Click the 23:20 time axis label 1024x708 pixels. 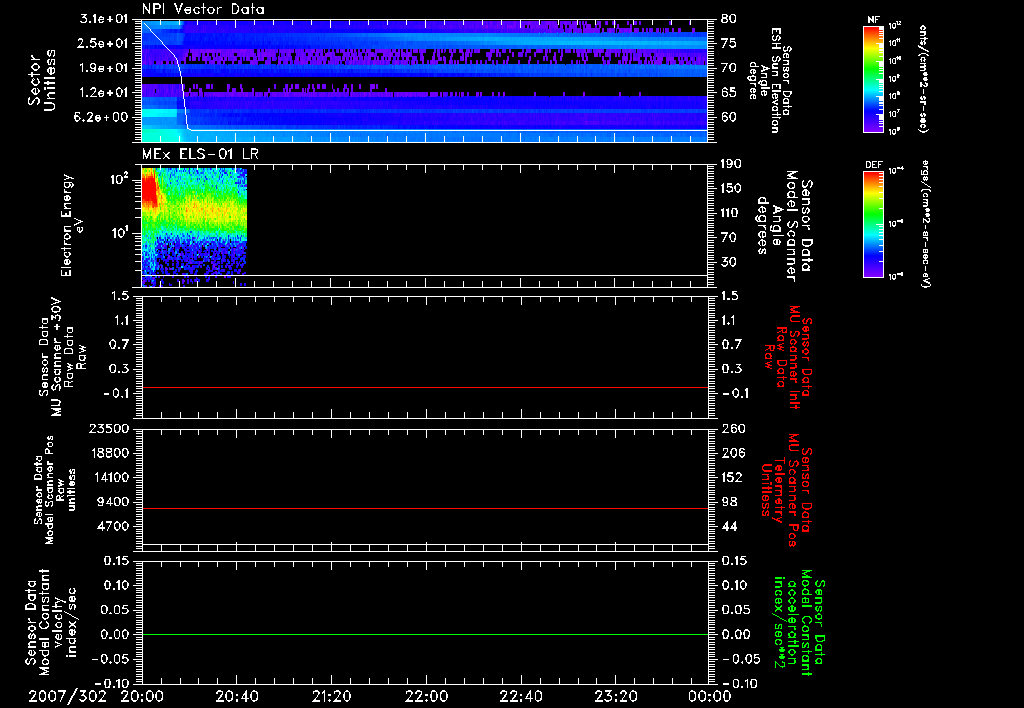(615, 696)
